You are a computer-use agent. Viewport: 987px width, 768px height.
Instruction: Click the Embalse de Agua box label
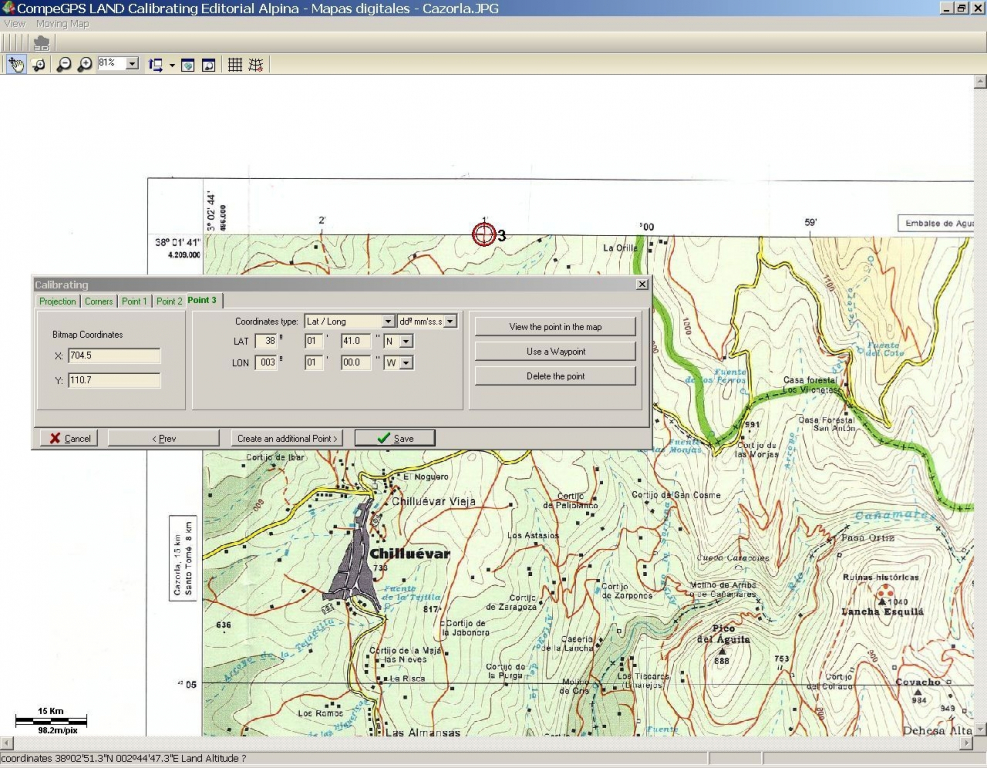tap(938, 223)
